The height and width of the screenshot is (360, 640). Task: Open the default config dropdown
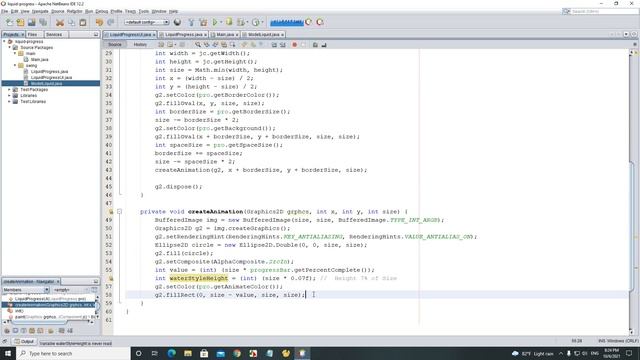click(147, 22)
